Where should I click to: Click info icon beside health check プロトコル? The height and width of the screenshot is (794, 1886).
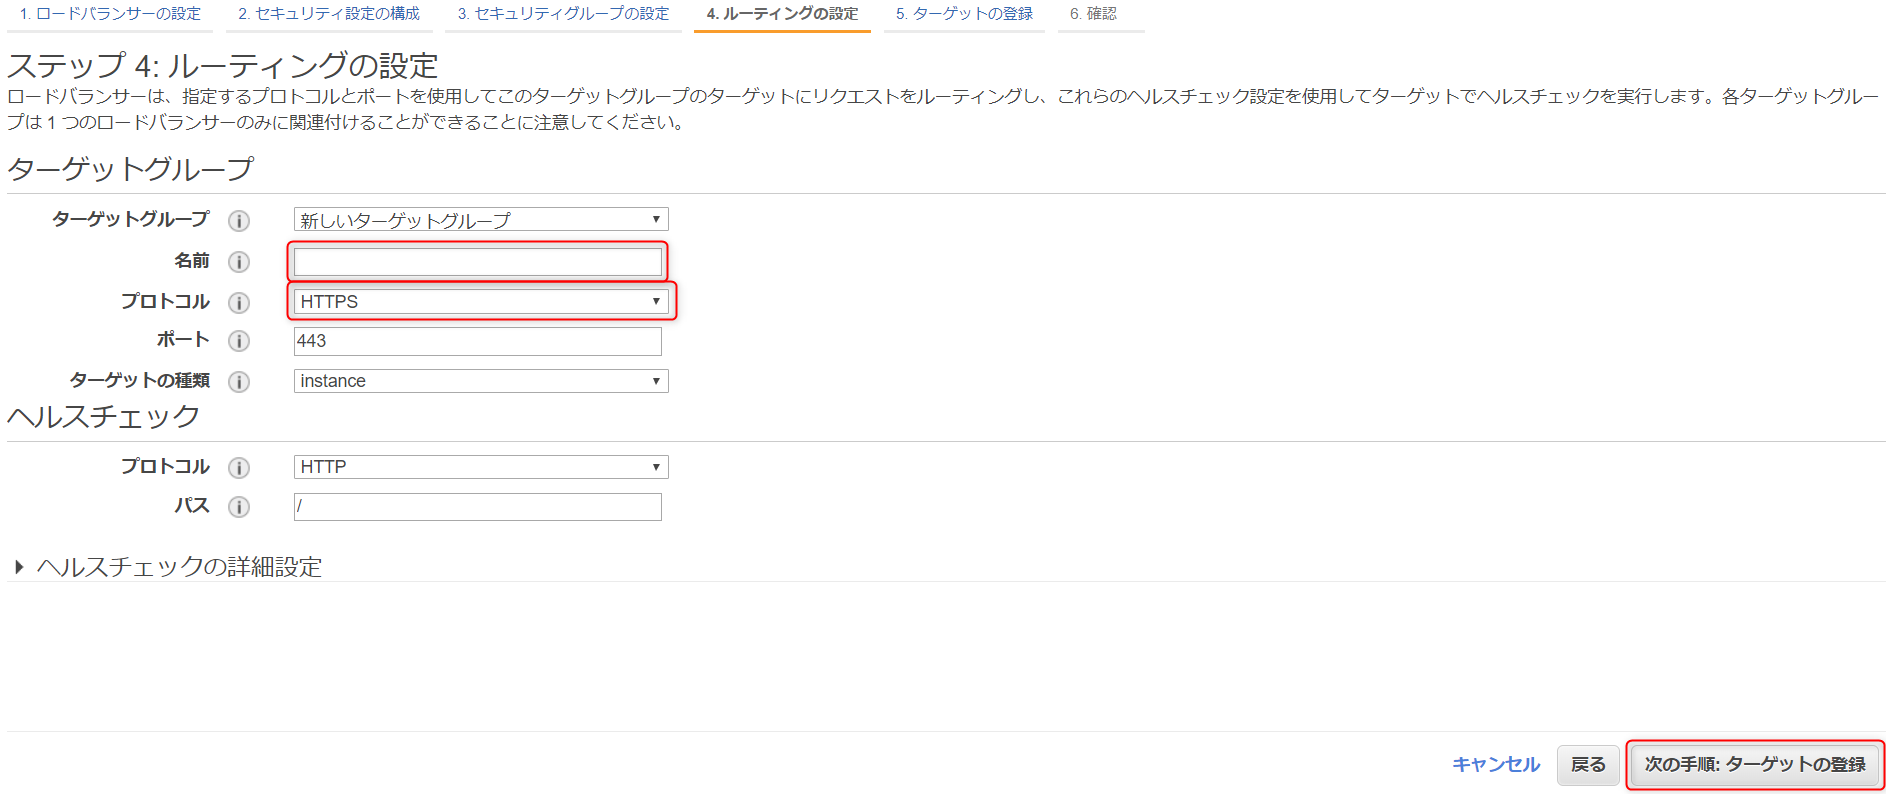pos(239,468)
